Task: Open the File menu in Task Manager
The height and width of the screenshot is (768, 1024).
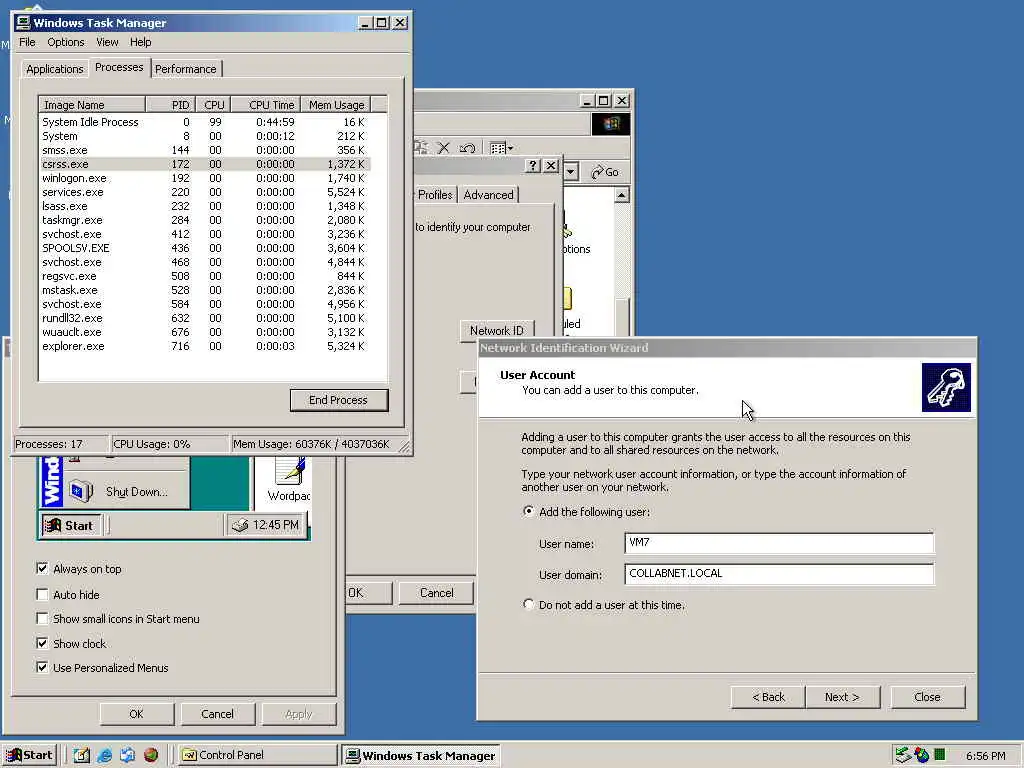Action: click(x=27, y=42)
